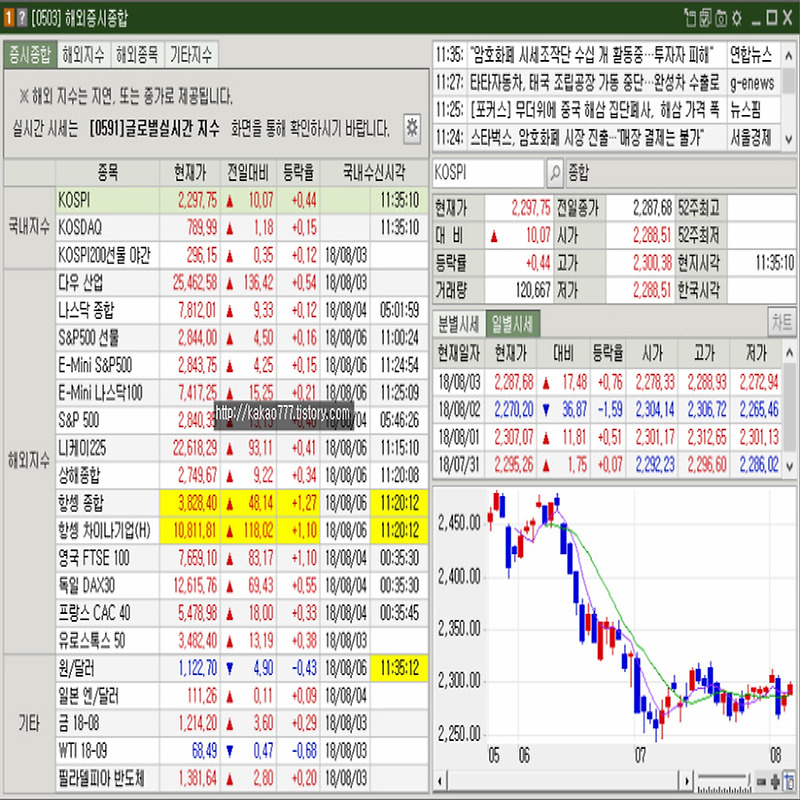
Task: Select the 독일 DAX30 row
Action: pos(241,586)
